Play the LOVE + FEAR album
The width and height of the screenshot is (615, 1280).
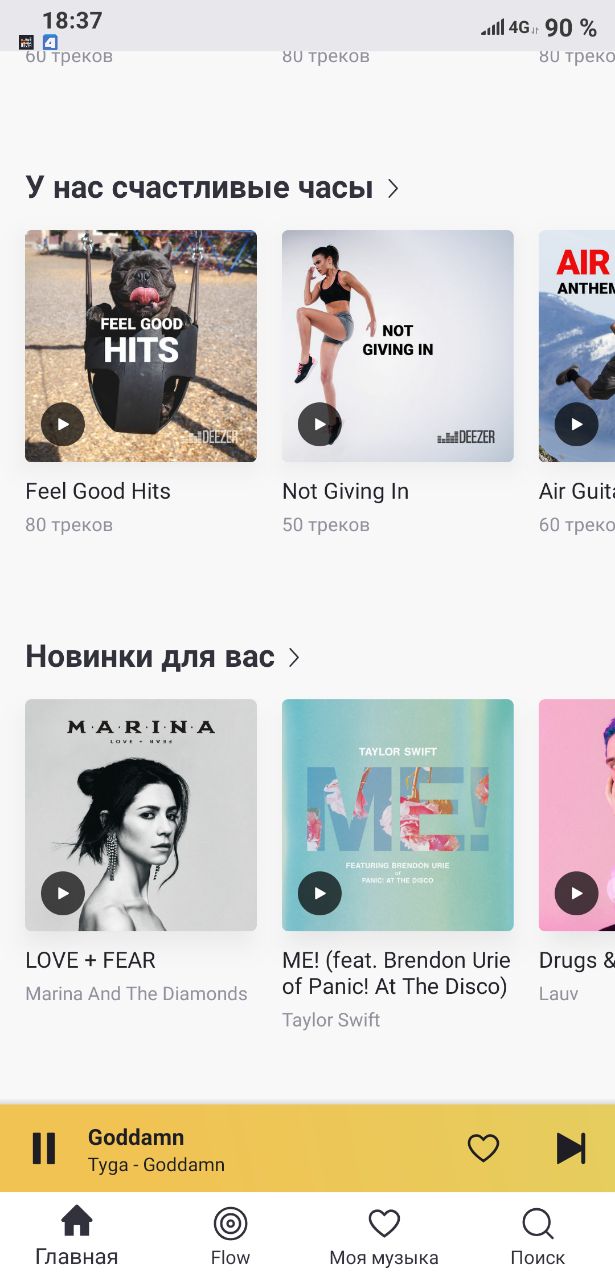coord(62,893)
